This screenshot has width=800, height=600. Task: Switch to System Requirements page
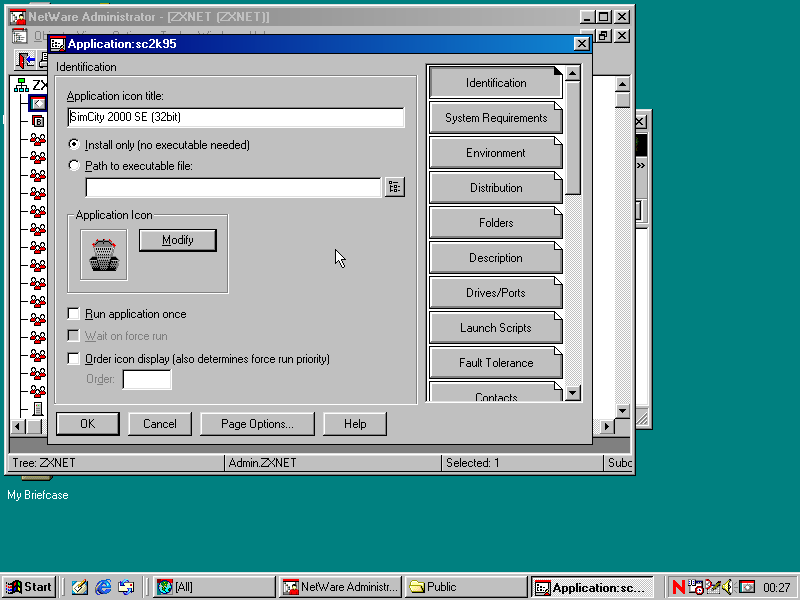(495, 118)
